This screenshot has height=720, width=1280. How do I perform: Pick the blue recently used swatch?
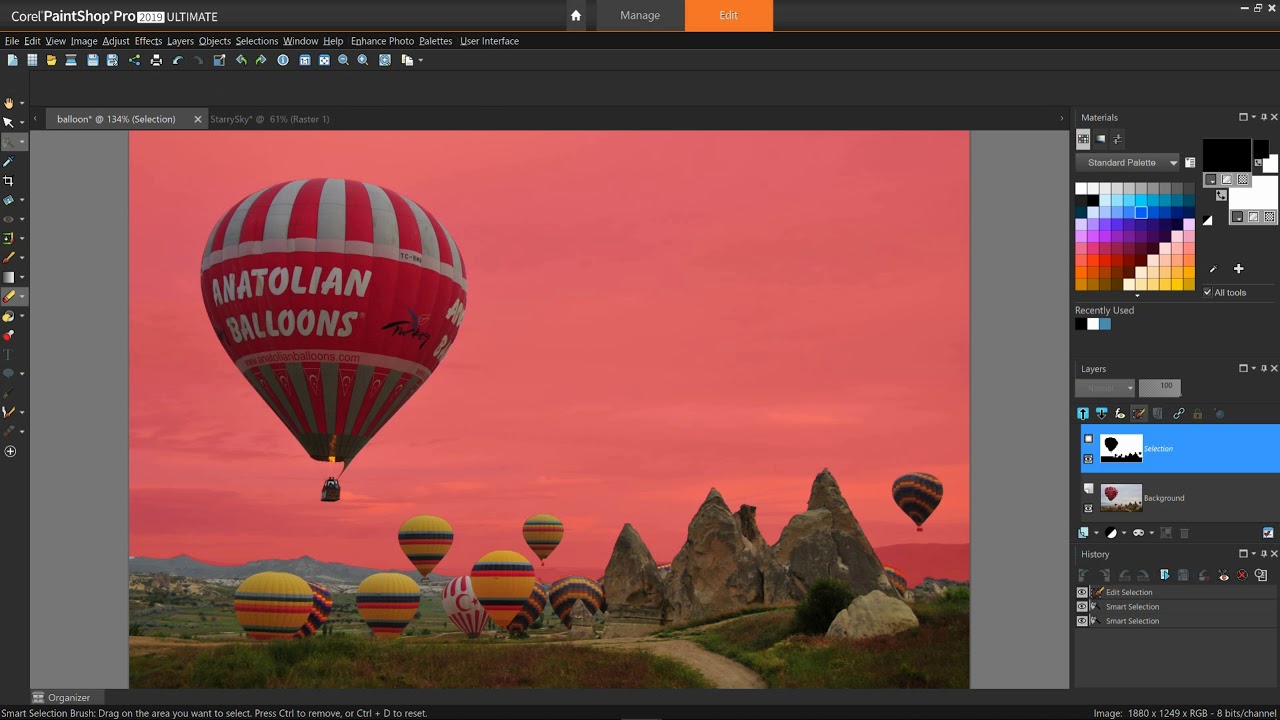coord(1105,324)
